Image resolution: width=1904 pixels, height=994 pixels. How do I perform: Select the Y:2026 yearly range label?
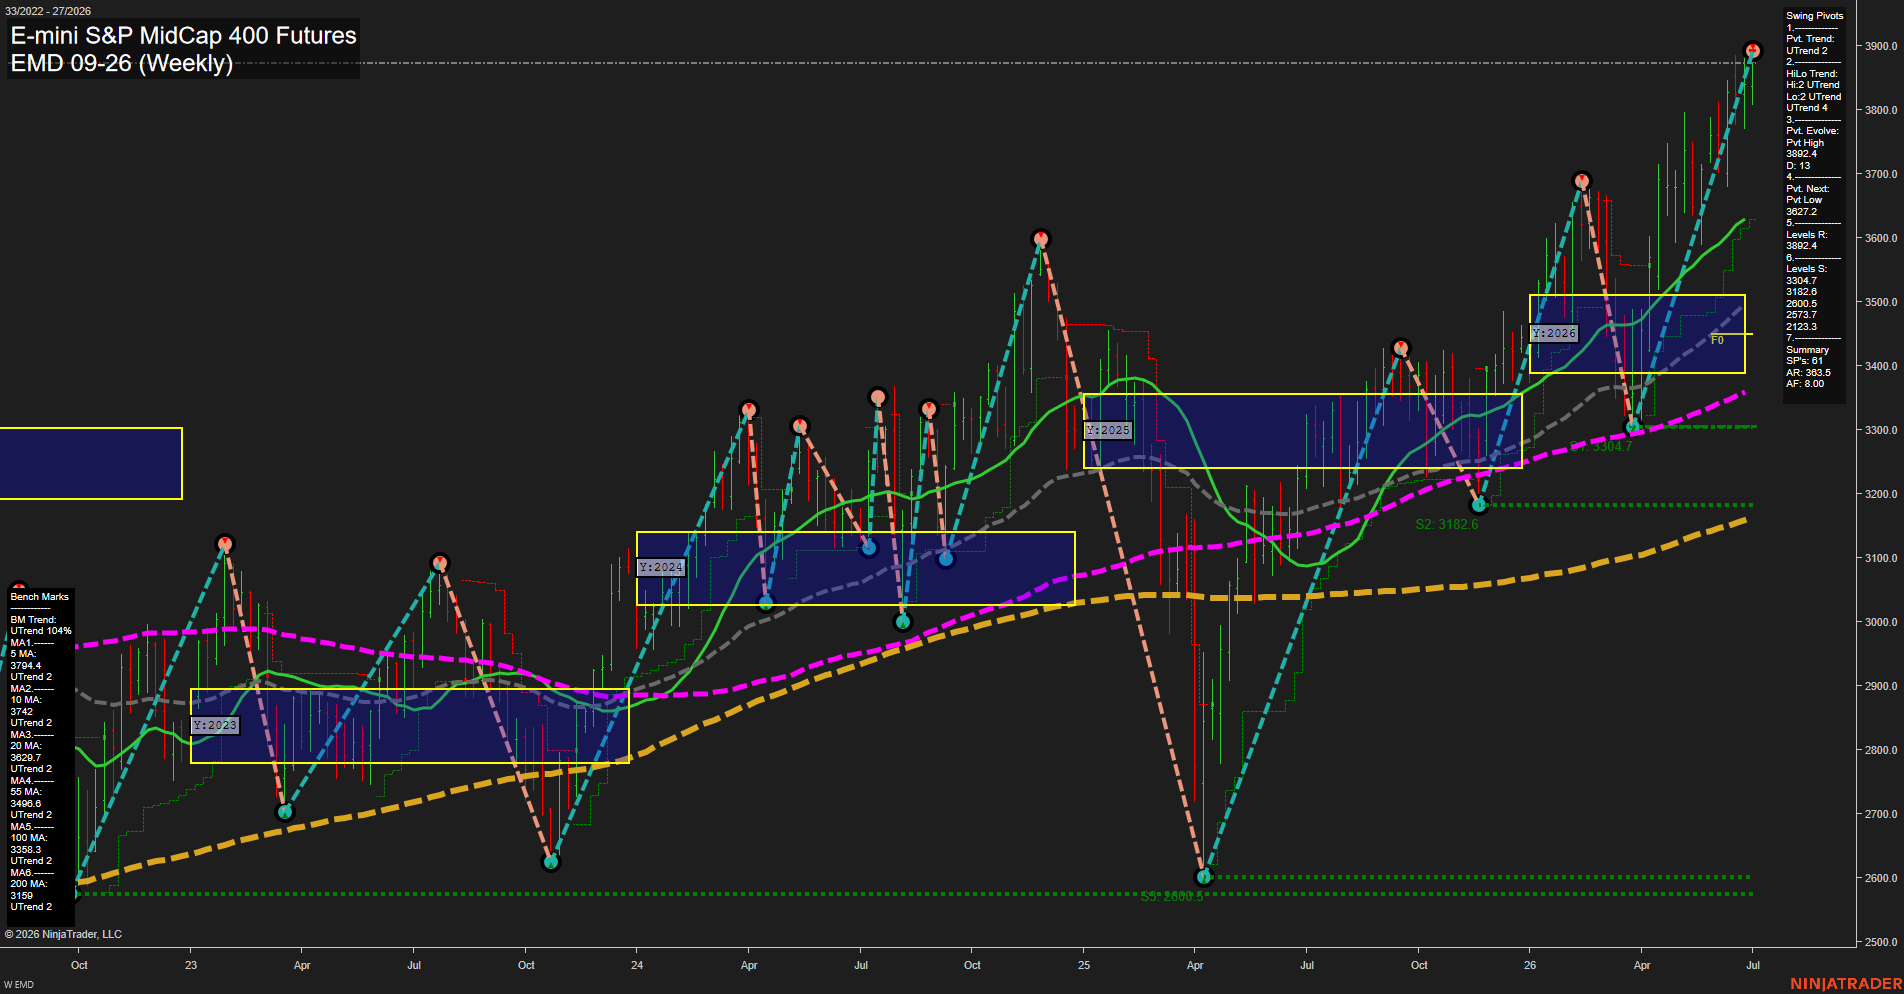coord(1554,333)
